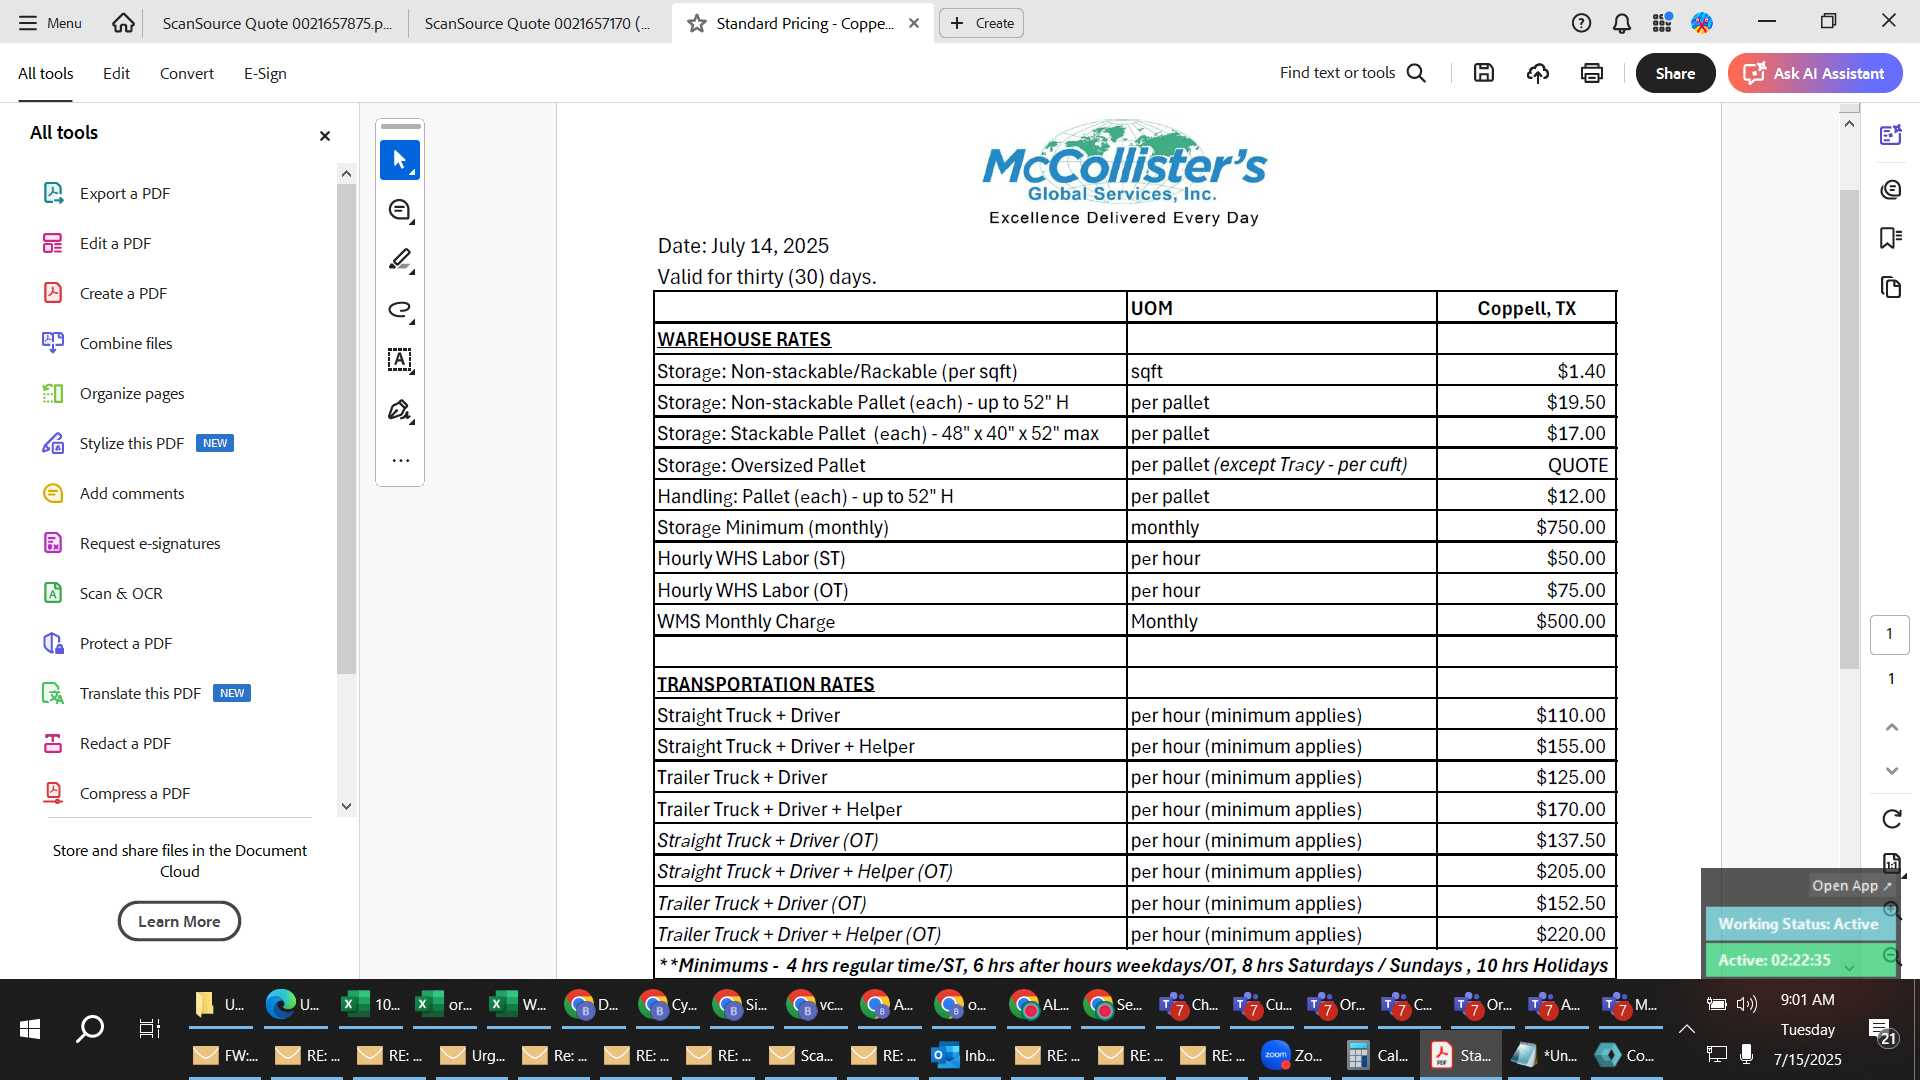Click the Learn More button
Screen dimensions: 1920x1080
coord(179,921)
